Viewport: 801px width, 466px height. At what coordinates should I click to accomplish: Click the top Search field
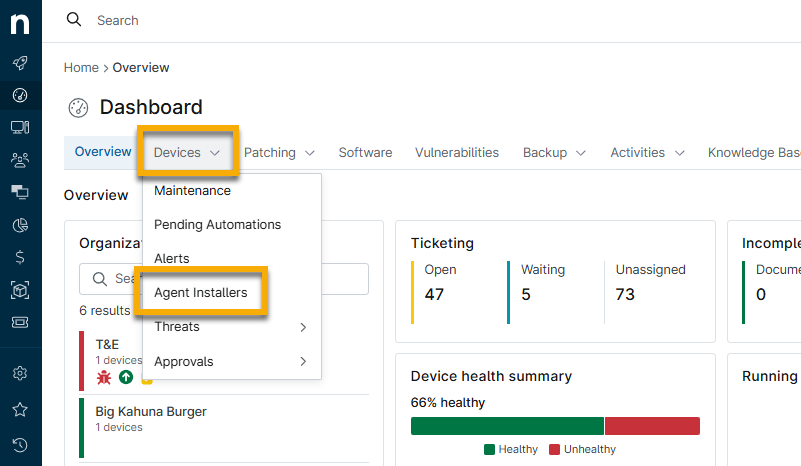(300, 20)
